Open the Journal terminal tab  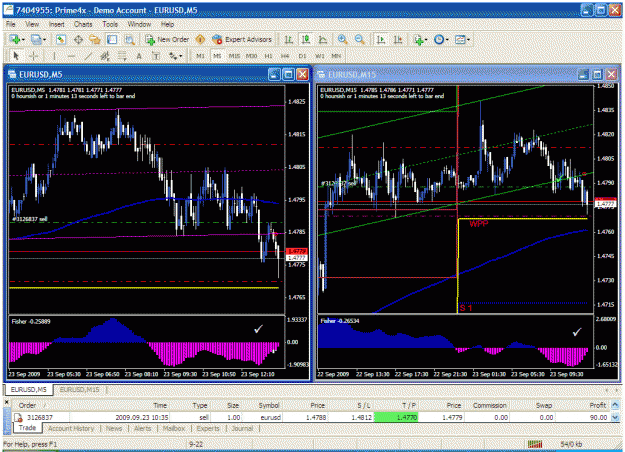pos(242,428)
